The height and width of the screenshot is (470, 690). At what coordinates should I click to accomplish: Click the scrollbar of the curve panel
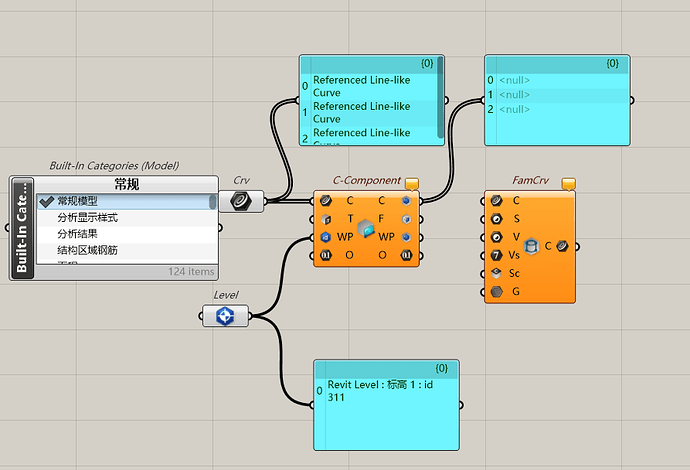[440, 98]
